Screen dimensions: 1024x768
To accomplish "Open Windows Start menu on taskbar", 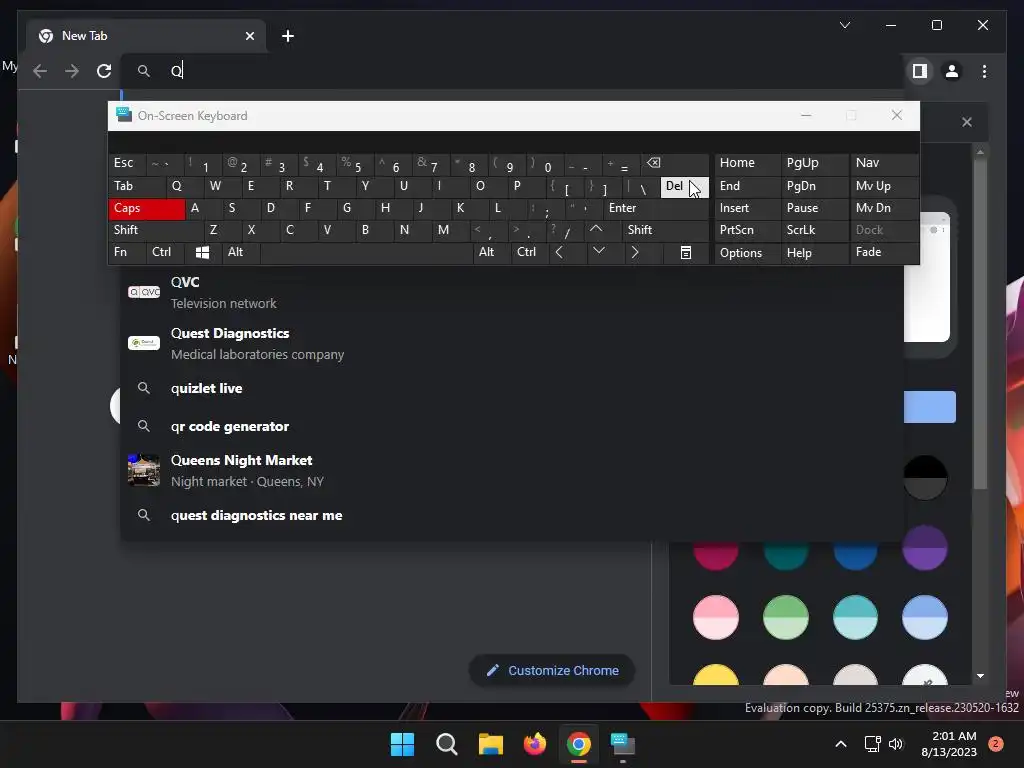I will click(402, 744).
